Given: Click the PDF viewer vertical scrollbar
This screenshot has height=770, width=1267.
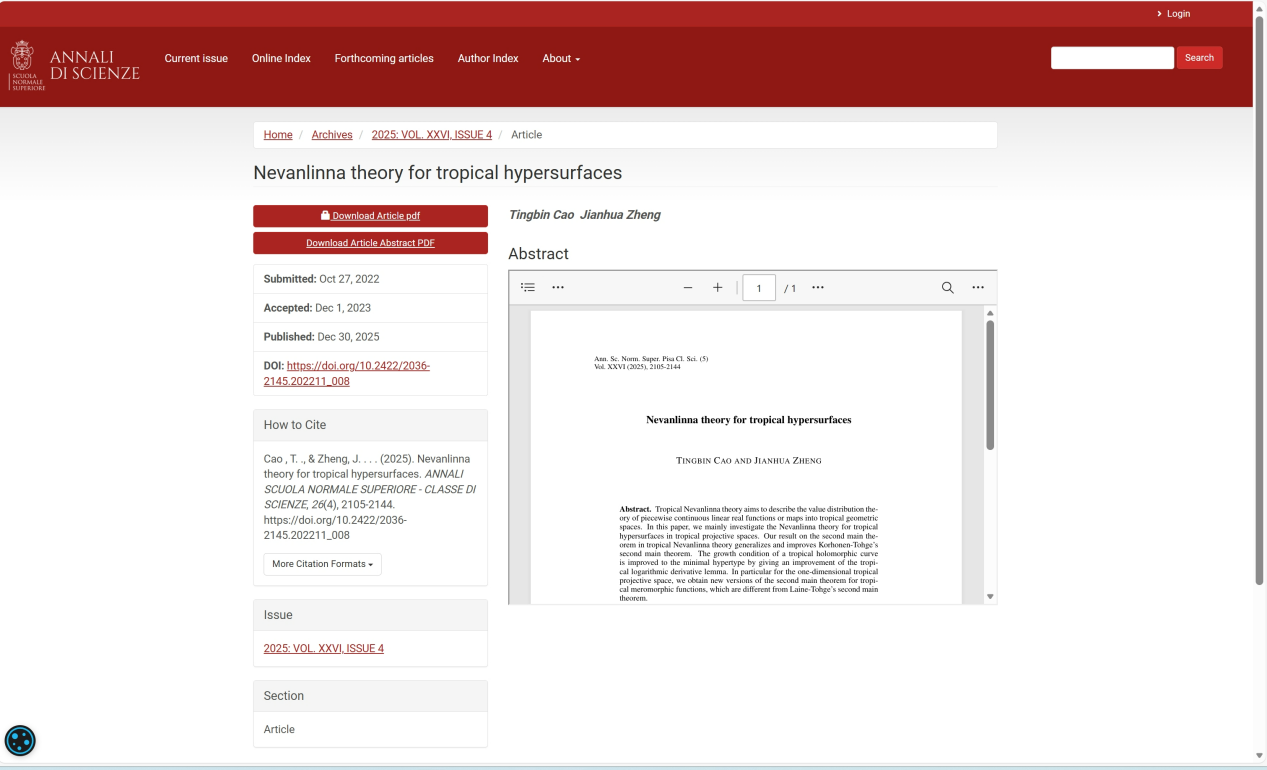Looking at the screenshot, I should tap(990, 385).
